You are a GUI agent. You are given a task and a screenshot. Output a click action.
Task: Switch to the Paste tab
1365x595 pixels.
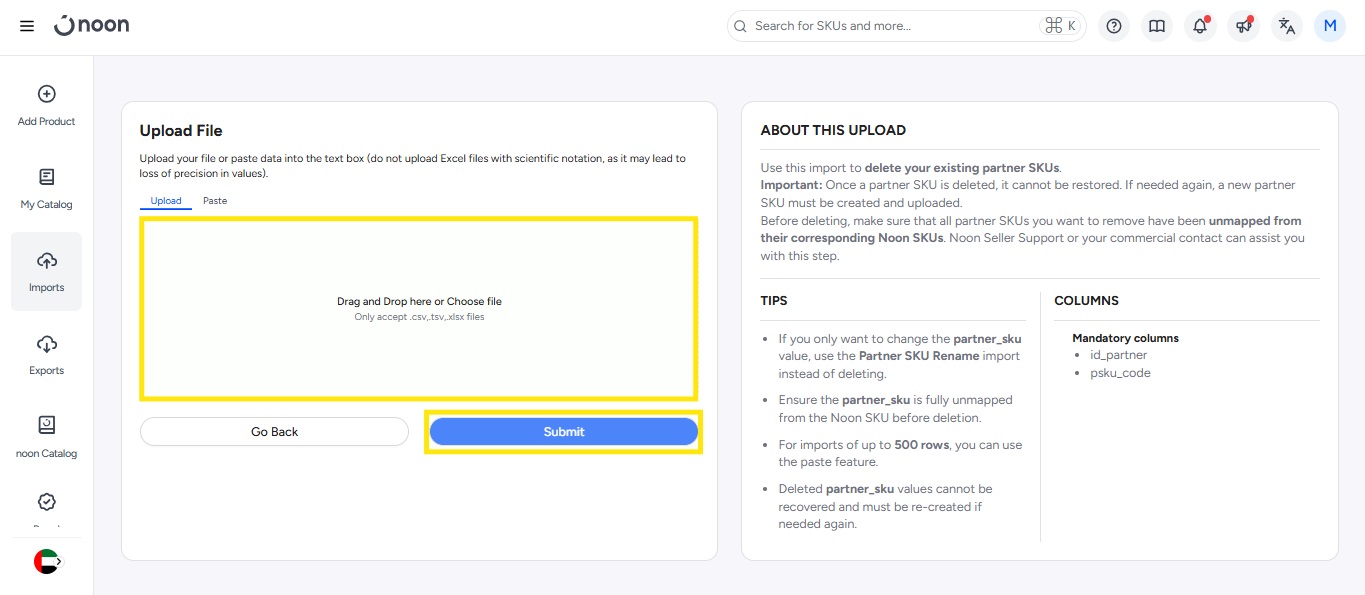215,201
